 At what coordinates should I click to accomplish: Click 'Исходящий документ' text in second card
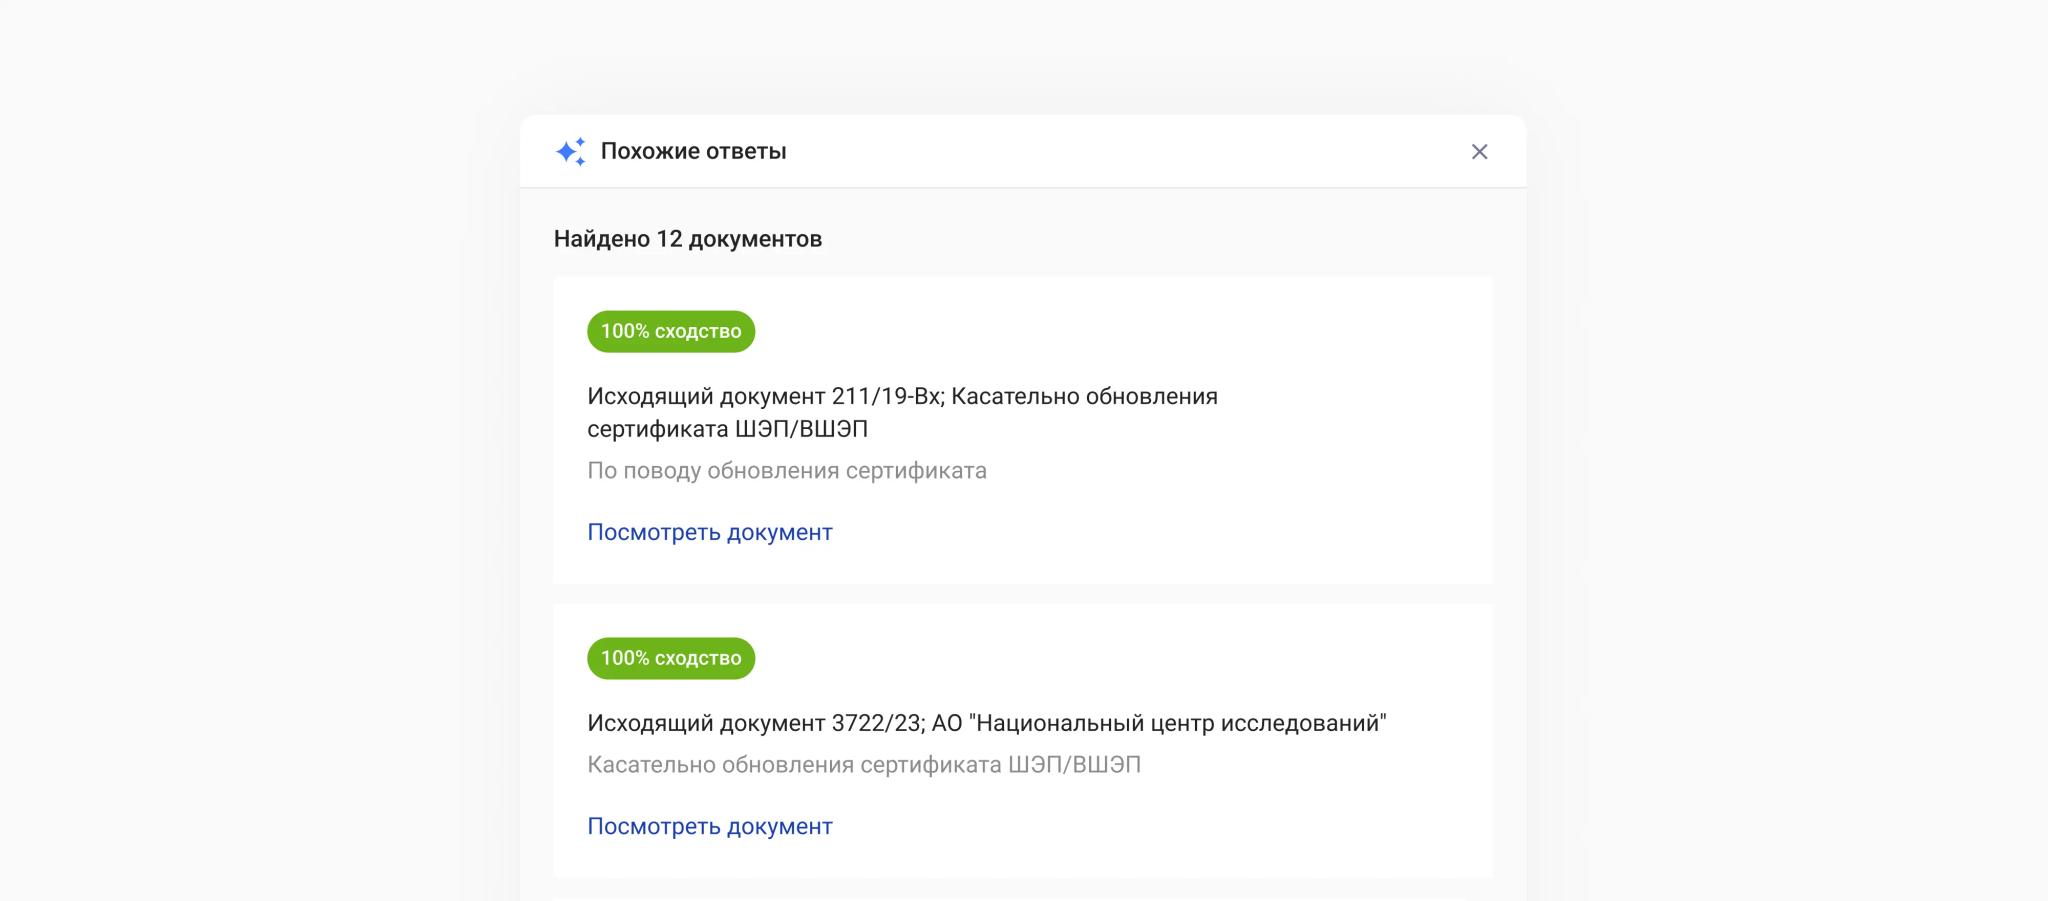pyautogui.click(x=705, y=723)
